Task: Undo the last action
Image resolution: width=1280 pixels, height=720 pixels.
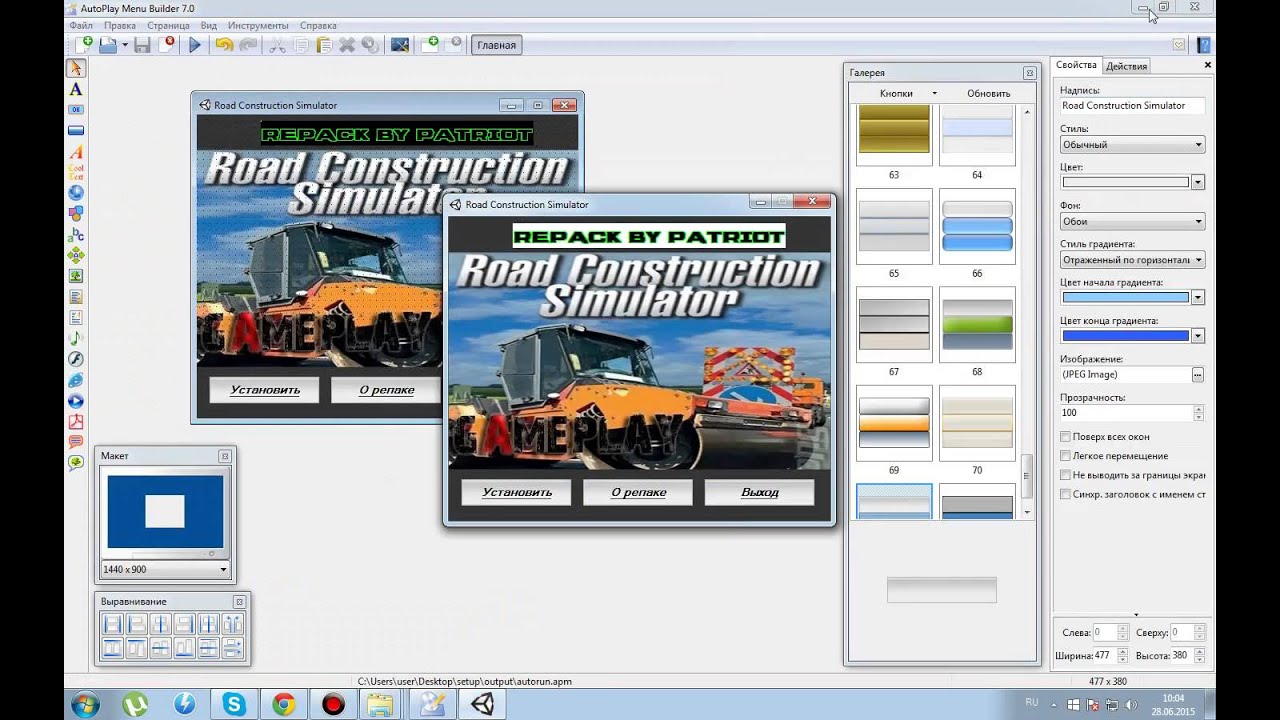Action: coord(223,44)
